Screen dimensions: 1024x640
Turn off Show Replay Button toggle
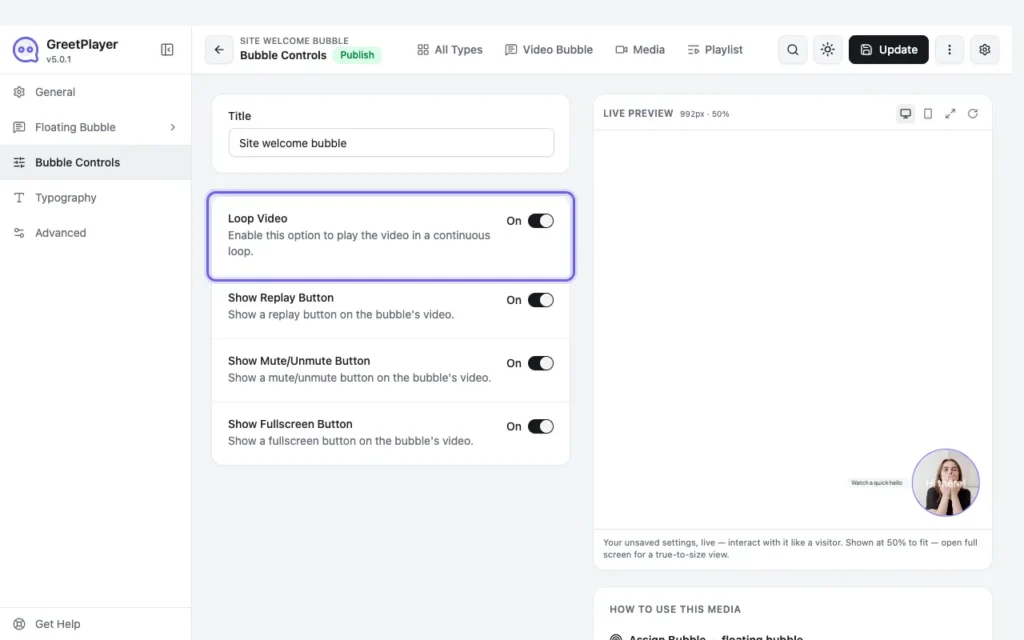pyautogui.click(x=541, y=300)
